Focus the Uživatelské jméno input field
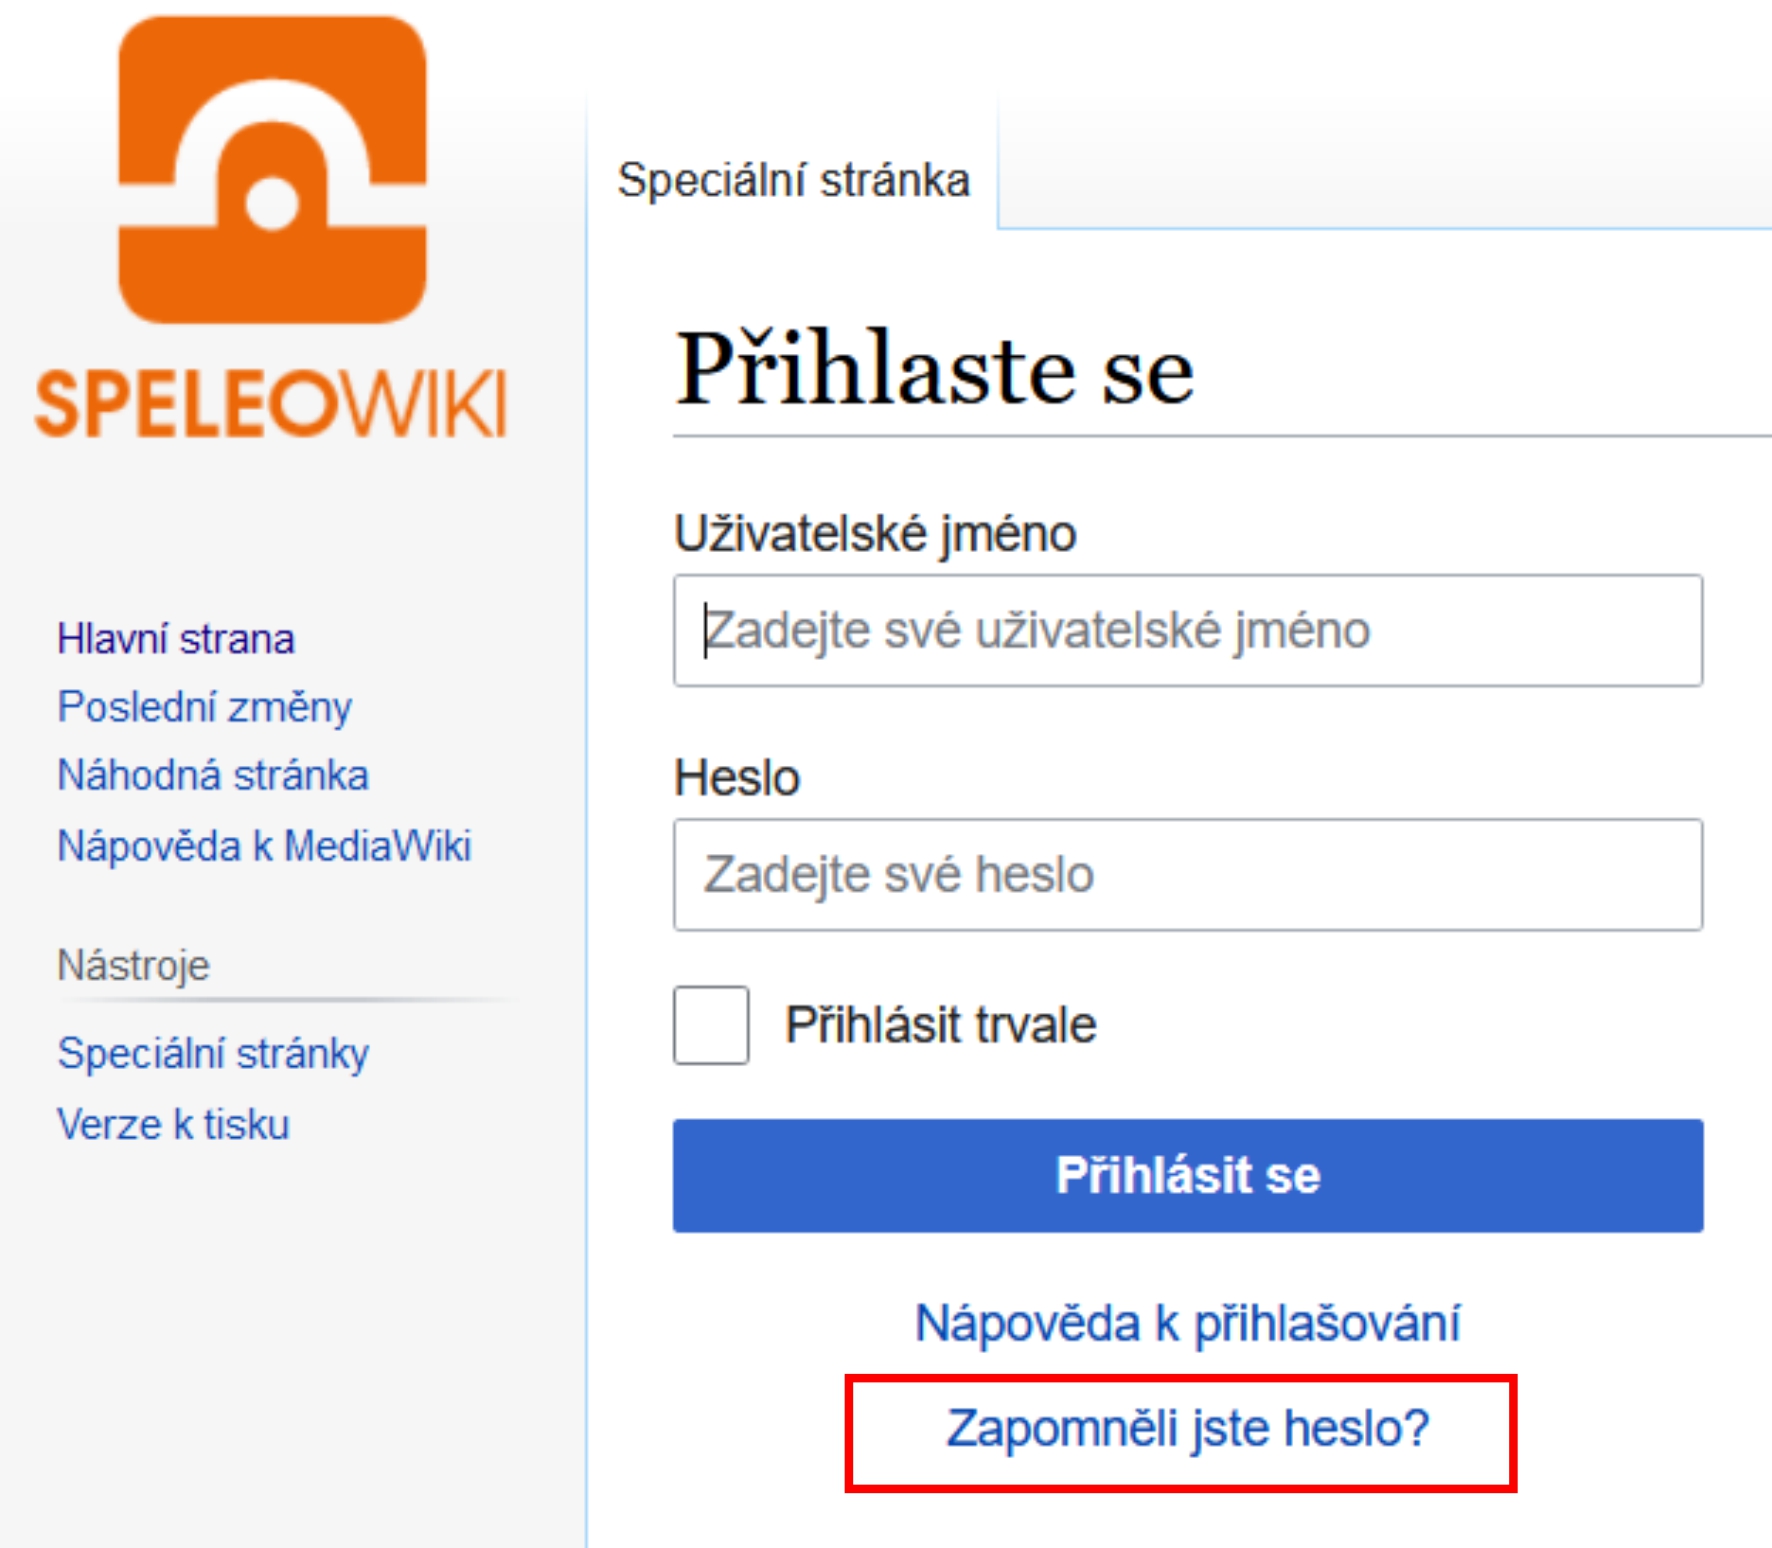The height and width of the screenshot is (1548, 1772). 1188,630
